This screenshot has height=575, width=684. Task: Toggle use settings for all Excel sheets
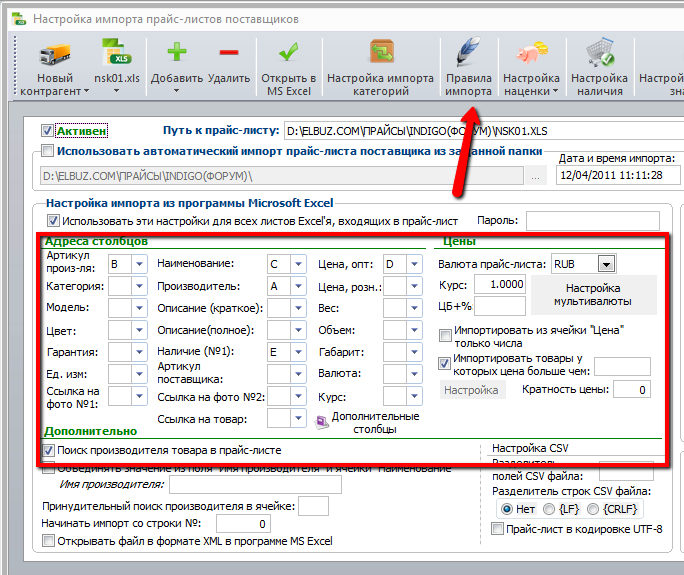point(53,220)
